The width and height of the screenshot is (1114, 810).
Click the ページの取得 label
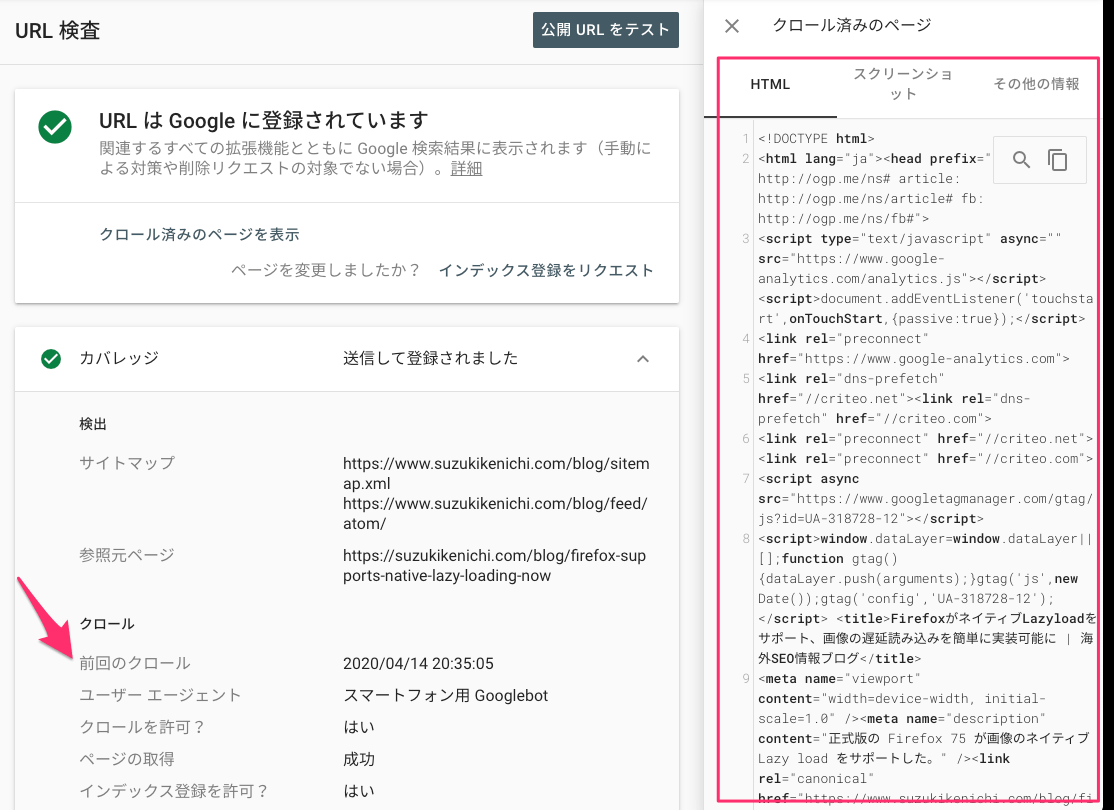(126, 759)
